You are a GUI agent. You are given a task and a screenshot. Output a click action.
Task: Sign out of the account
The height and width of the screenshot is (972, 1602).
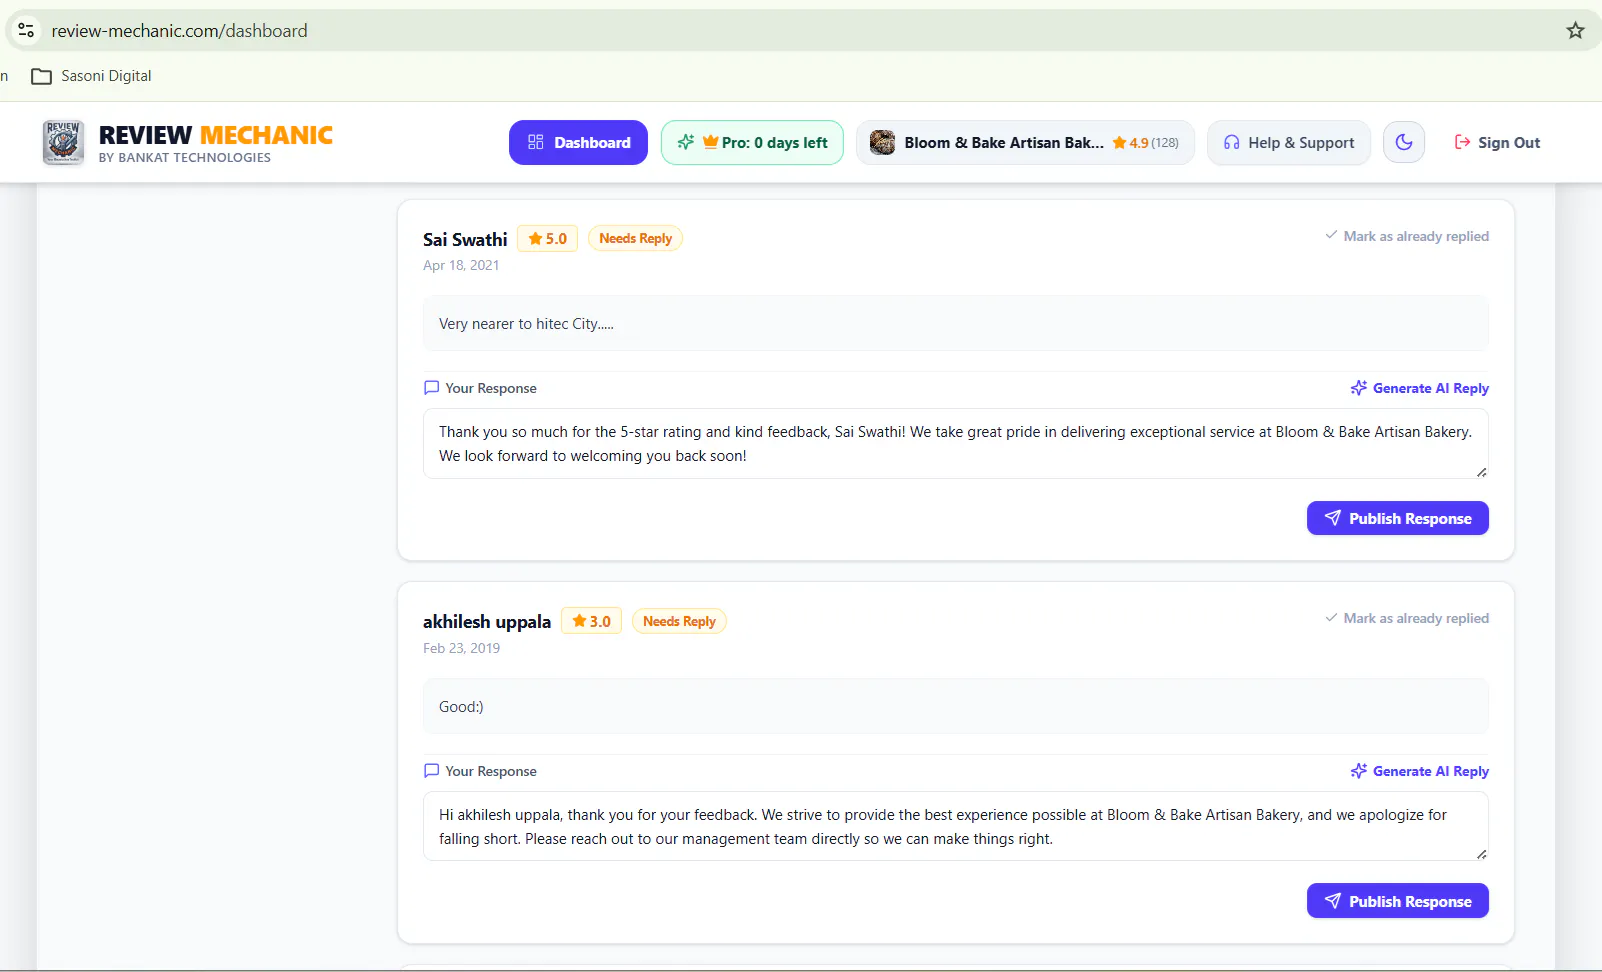[x=1497, y=143]
